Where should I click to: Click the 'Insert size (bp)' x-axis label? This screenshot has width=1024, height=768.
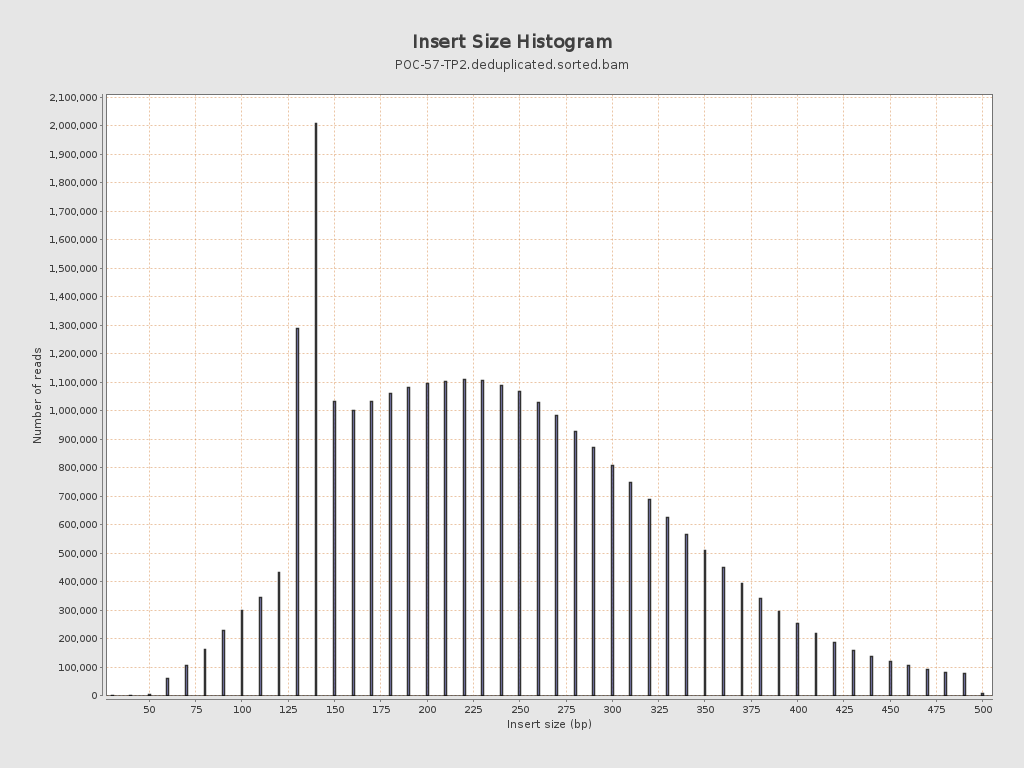pos(549,724)
